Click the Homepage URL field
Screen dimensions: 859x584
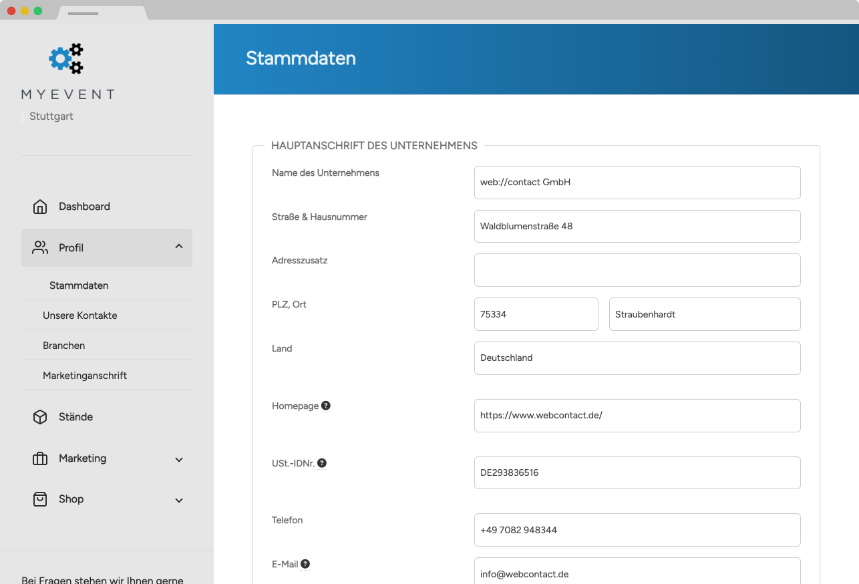[x=637, y=416]
